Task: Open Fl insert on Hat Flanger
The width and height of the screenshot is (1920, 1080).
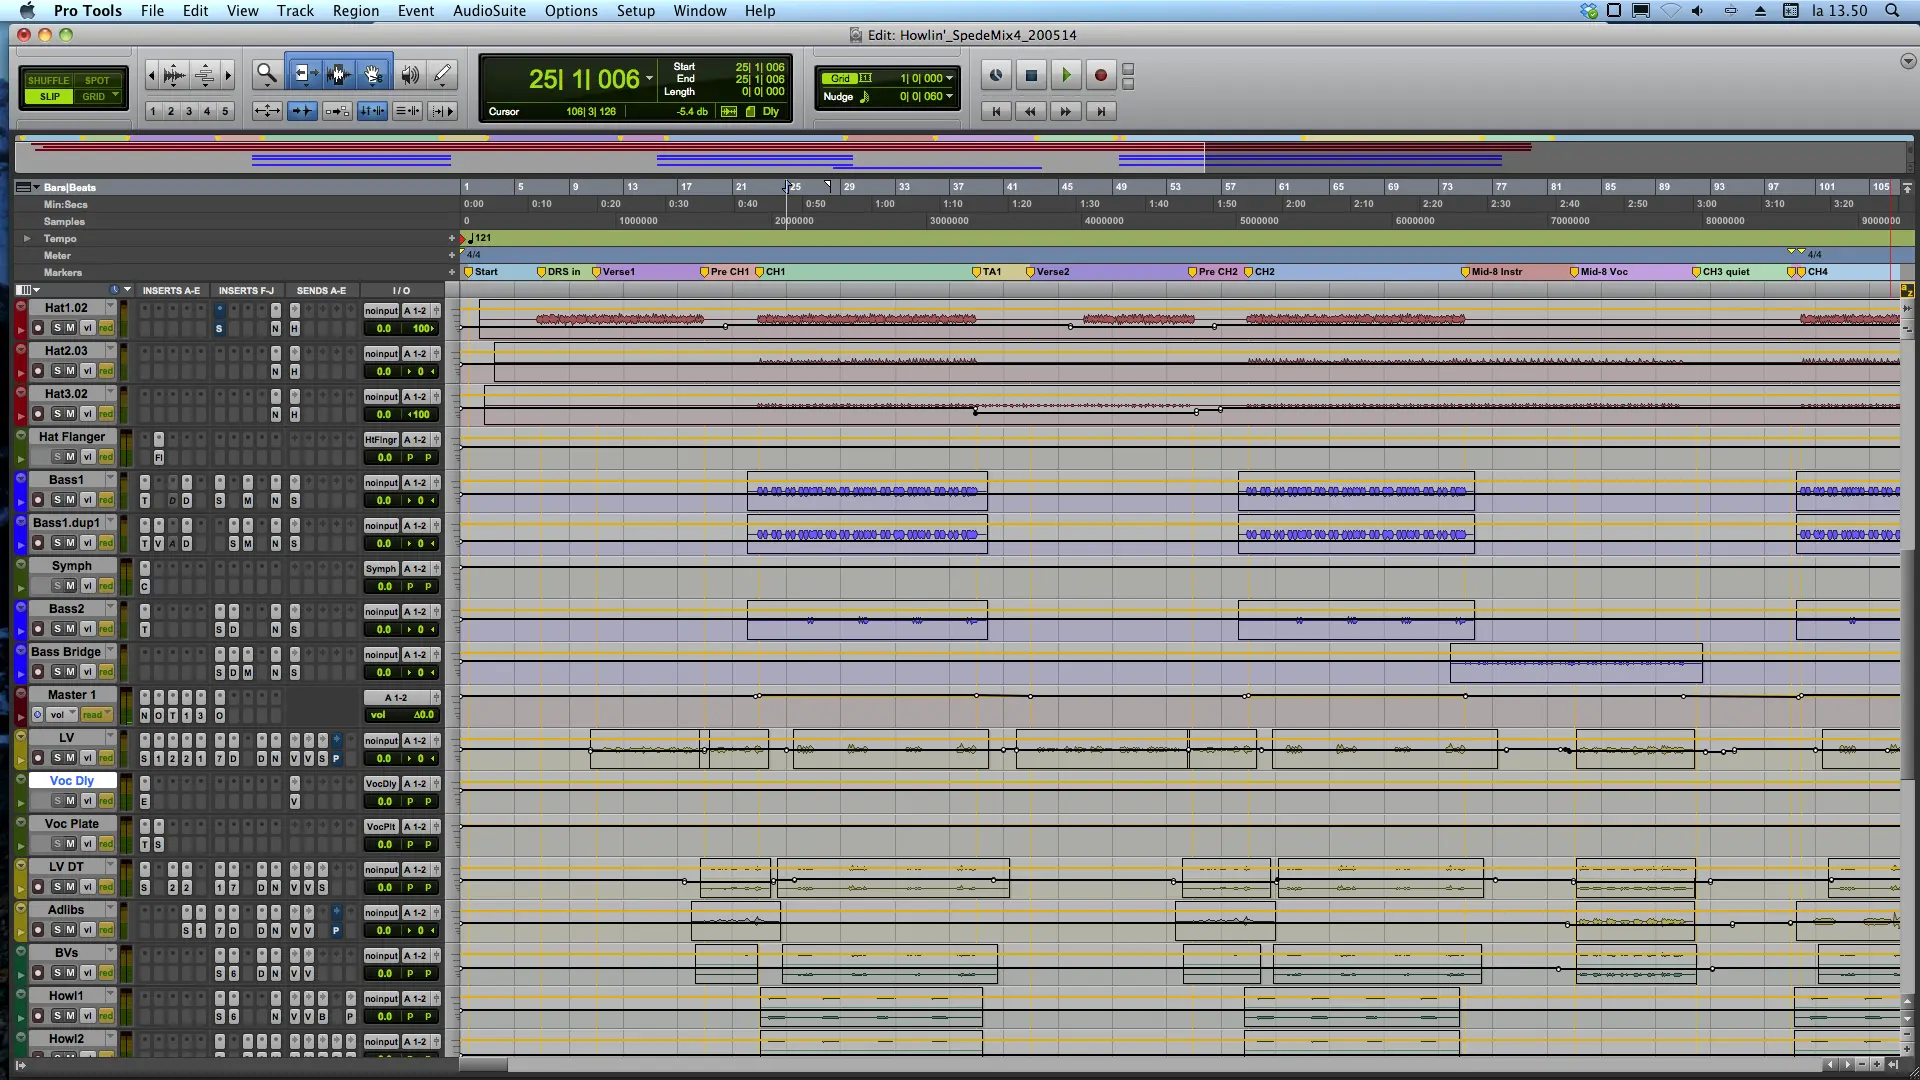Action: pyautogui.click(x=158, y=458)
